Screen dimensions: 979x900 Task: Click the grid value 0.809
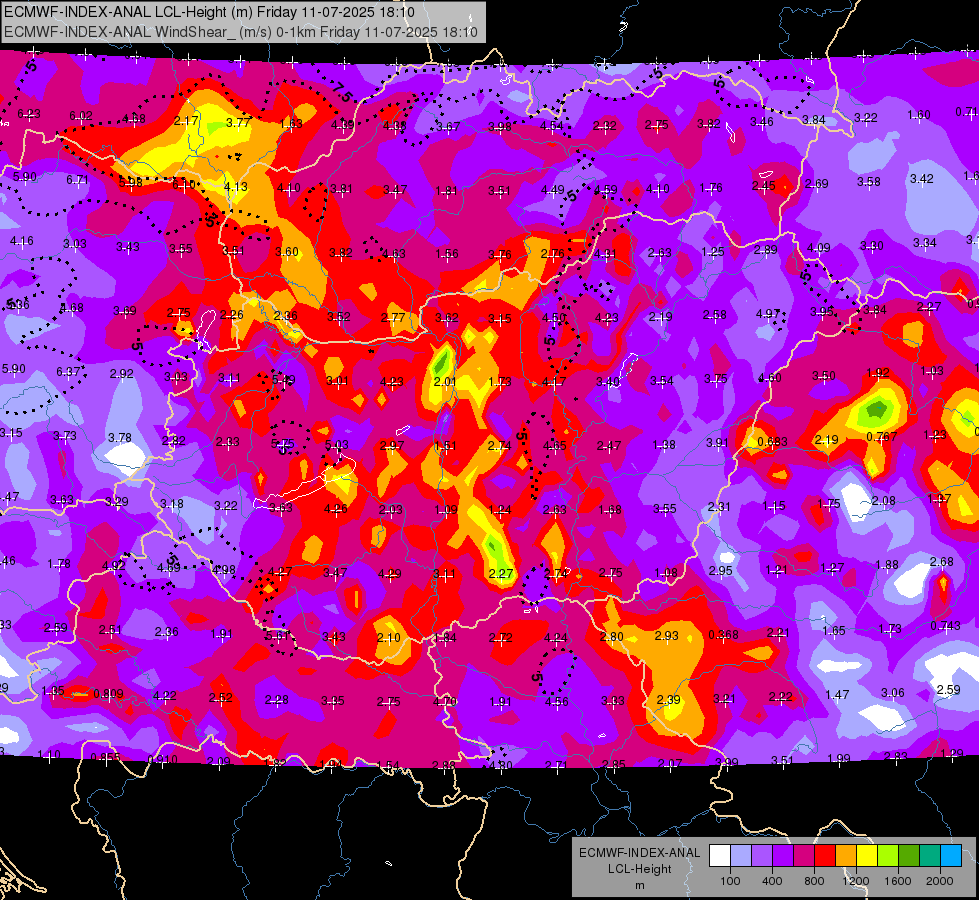(x=108, y=693)
